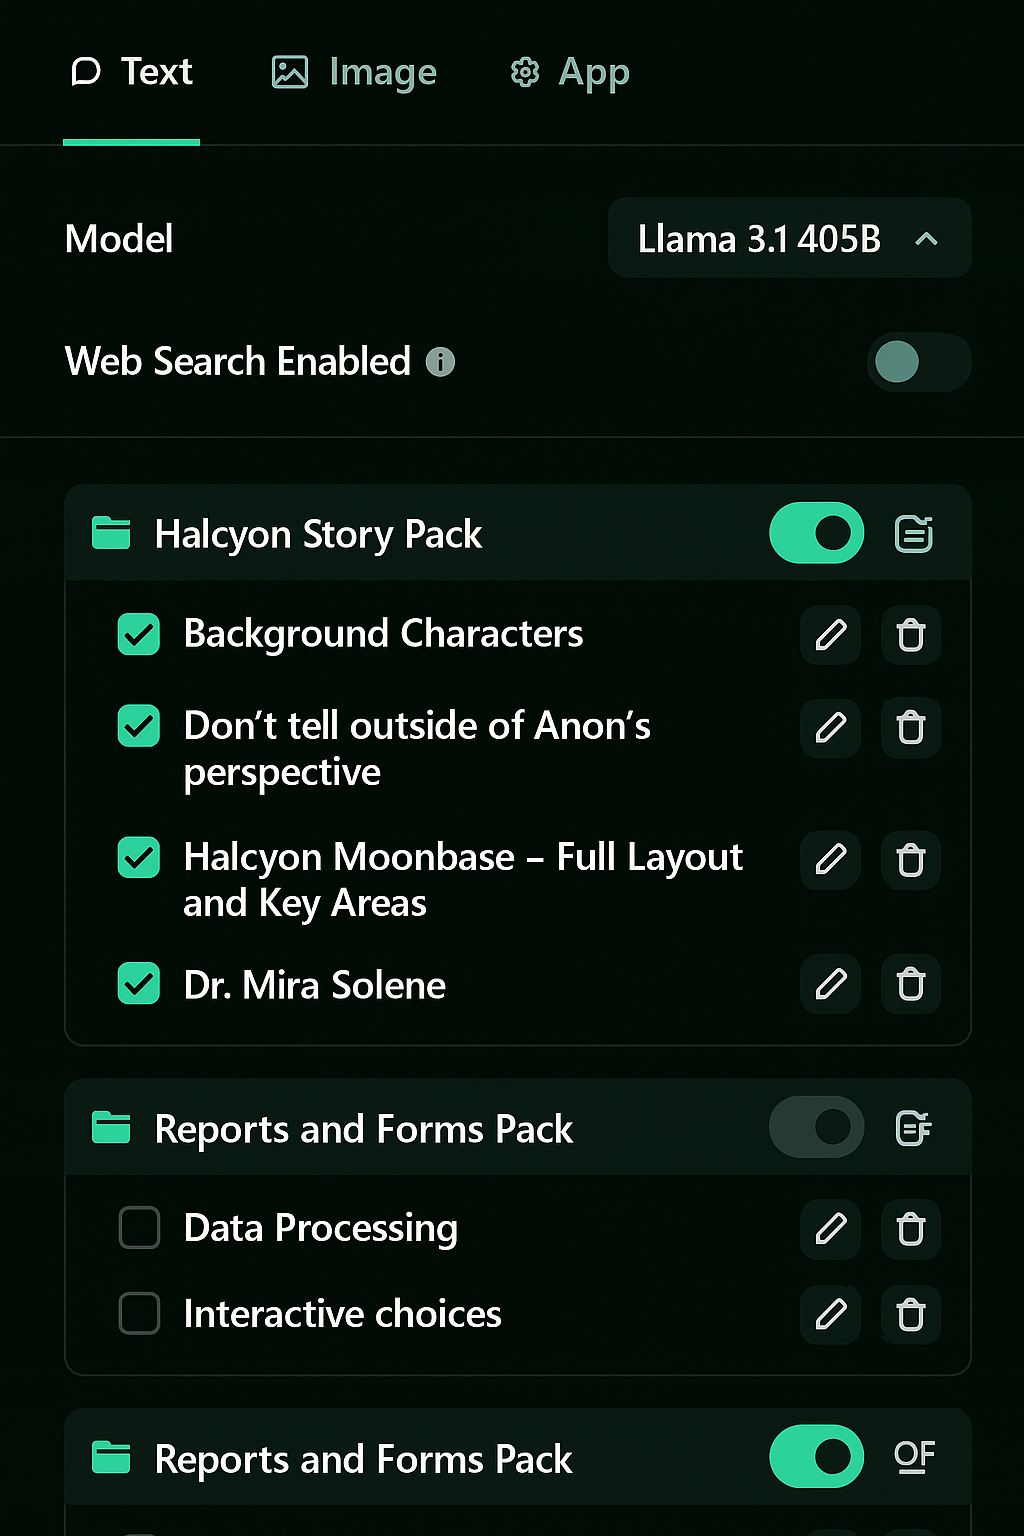Uncheck the Dr. Mira Solene checkbox
The height and width of the screenshot is (1536, 1024).
click(x=139, y=984)
